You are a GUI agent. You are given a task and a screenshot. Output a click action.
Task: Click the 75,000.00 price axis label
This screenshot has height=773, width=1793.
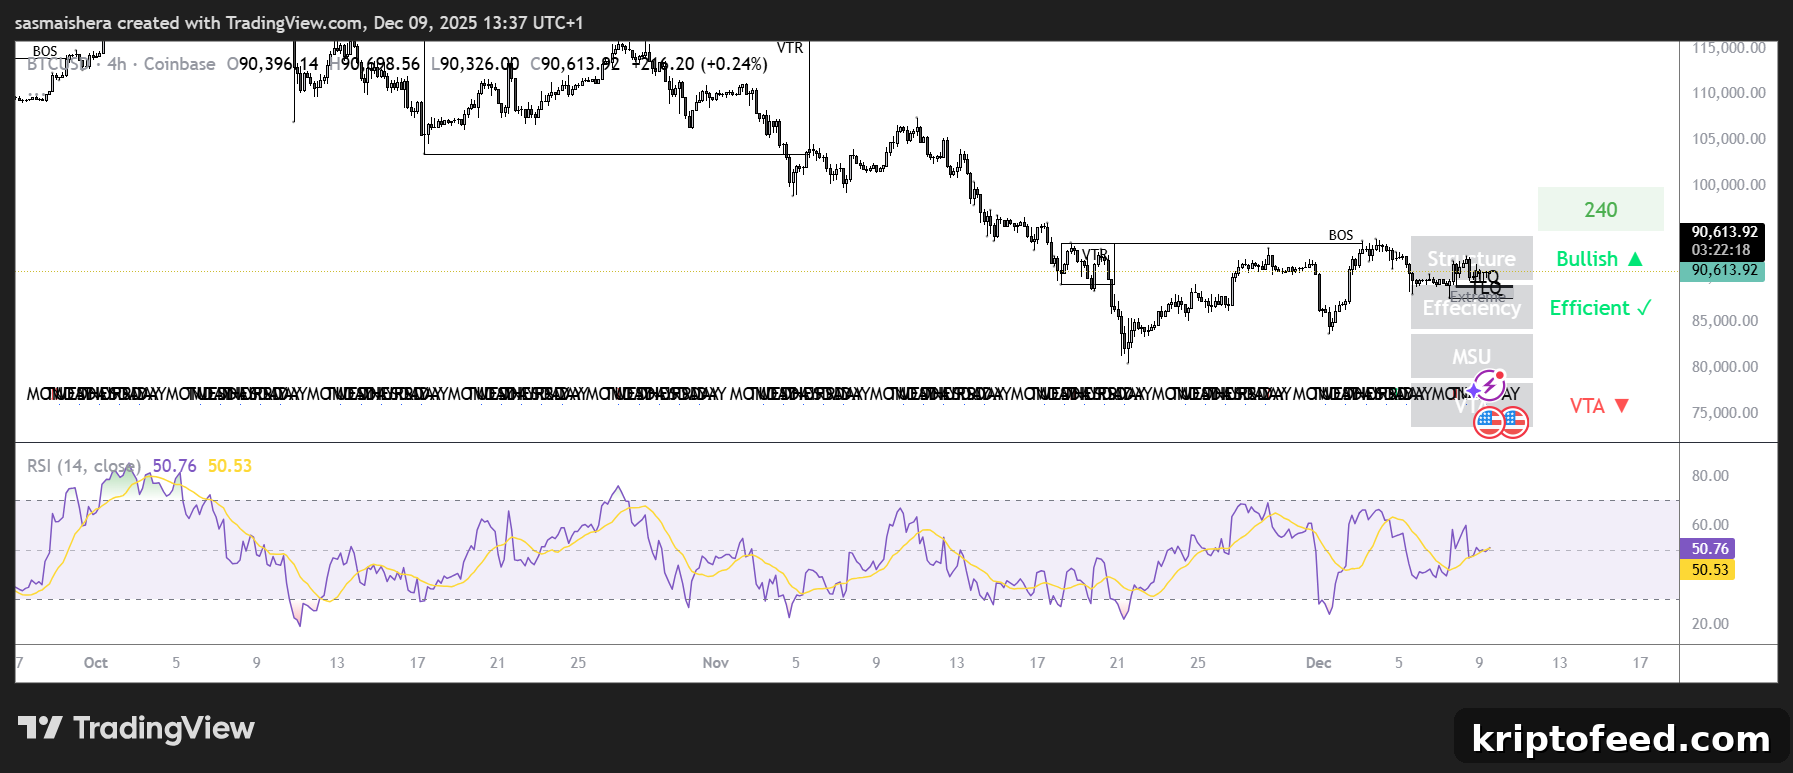(x=1724, y=413)
